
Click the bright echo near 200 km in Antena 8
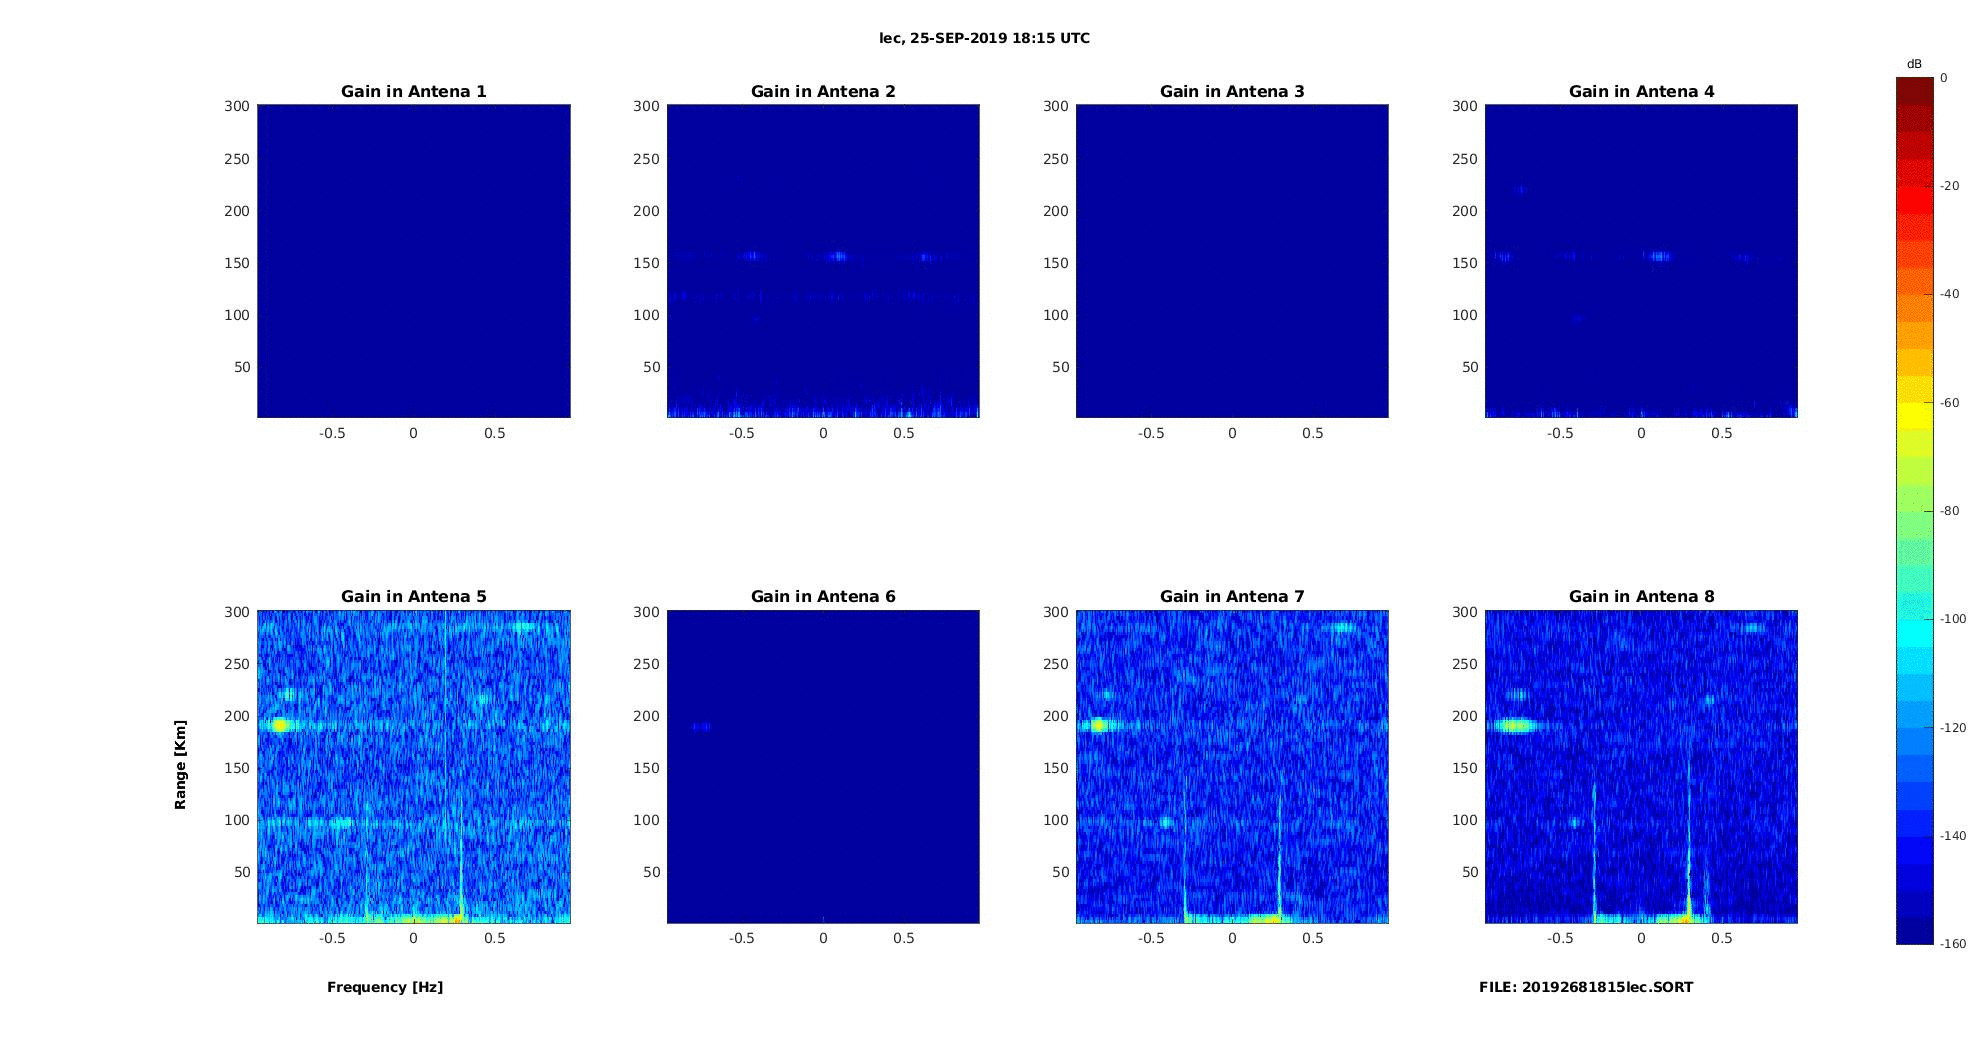click(1513, 726)
